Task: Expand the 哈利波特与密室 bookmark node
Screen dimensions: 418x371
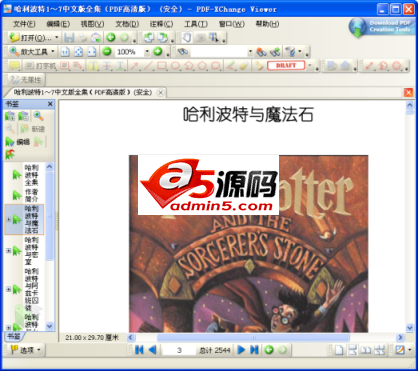Action: coord(8,250)
